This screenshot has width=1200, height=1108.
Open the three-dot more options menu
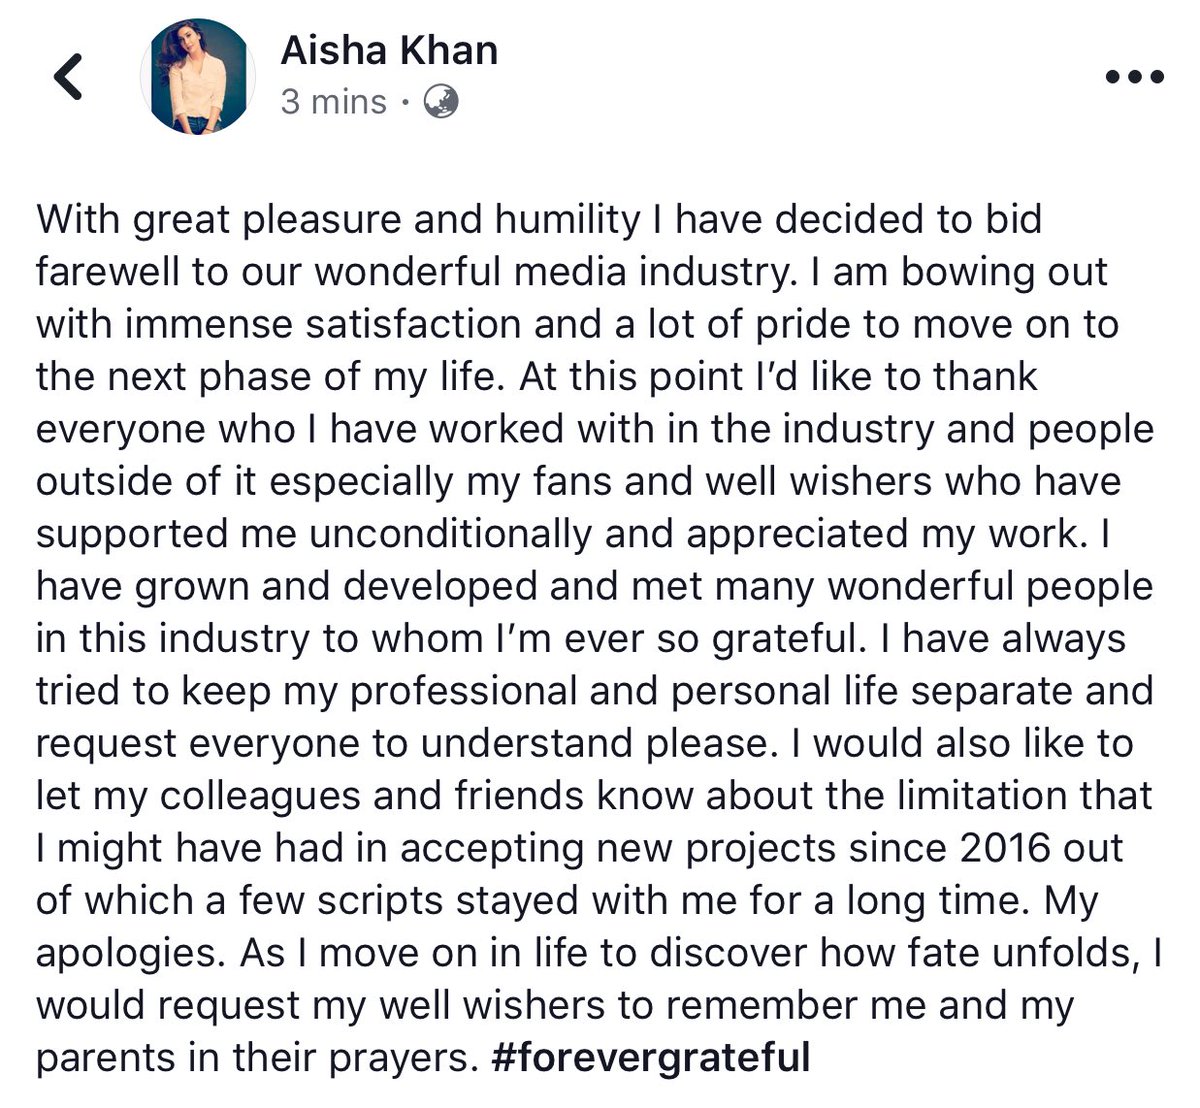[1134, 78]
